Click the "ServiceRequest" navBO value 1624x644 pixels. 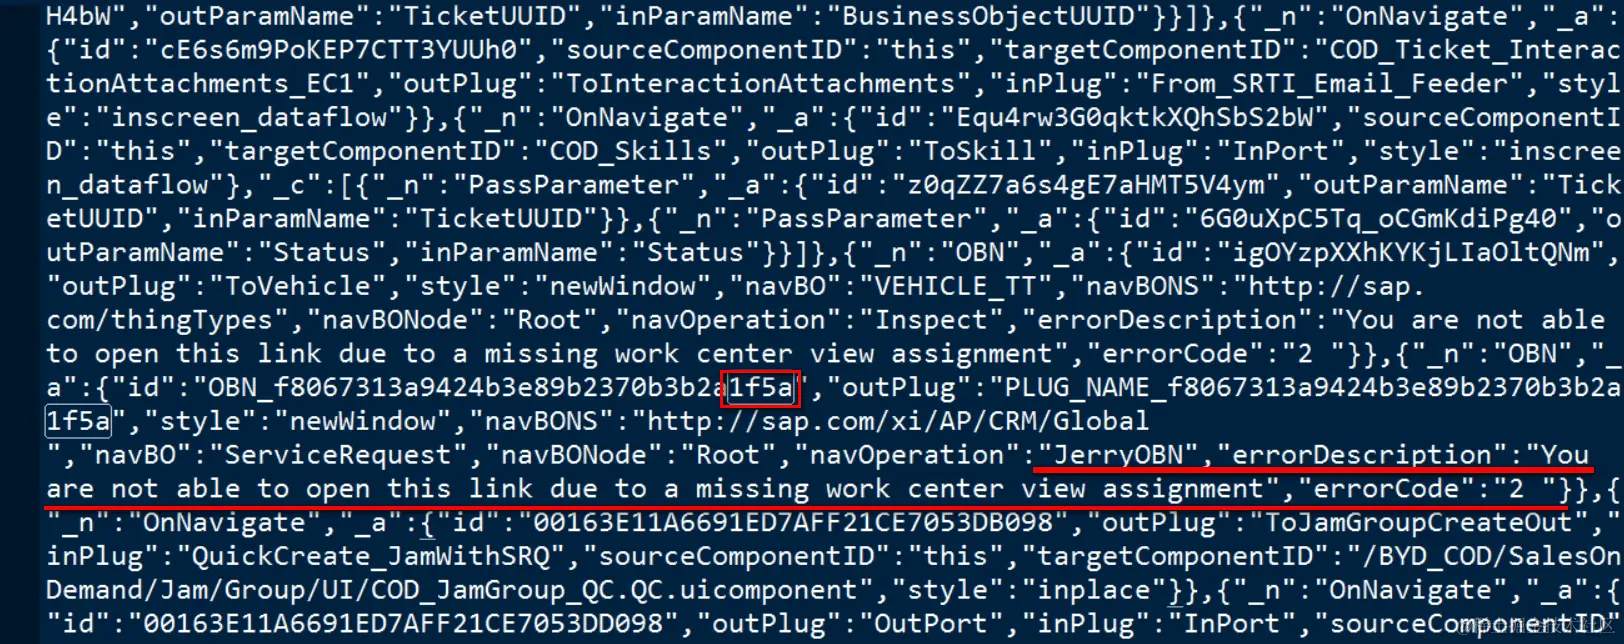pyautogui.click(x=338, y=455)
